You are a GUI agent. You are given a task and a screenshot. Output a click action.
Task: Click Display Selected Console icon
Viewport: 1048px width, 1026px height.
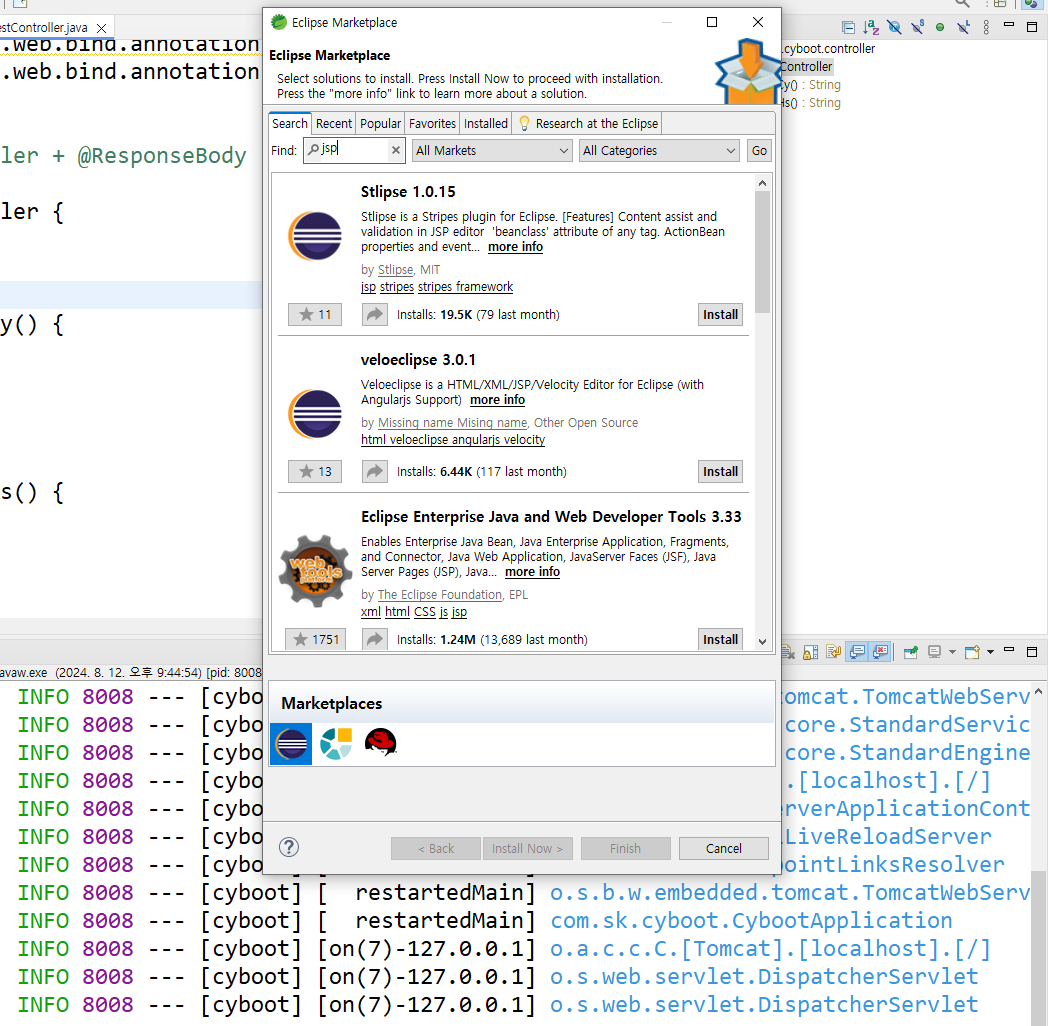pos(934,652)
